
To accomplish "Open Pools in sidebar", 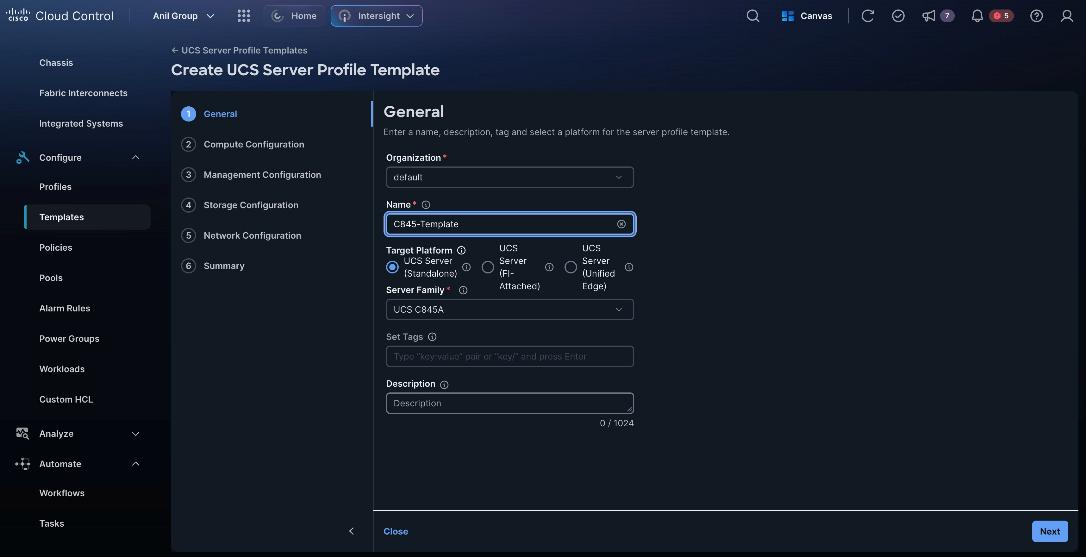I will pyautogui.click(x=51, y=278).
